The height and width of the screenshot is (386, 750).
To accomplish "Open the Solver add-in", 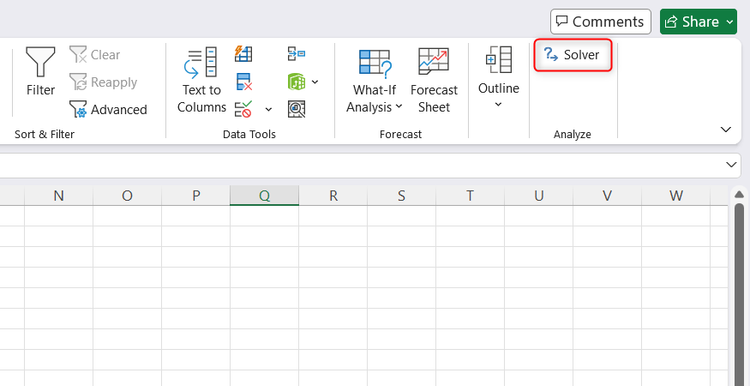I will point(573,55).
